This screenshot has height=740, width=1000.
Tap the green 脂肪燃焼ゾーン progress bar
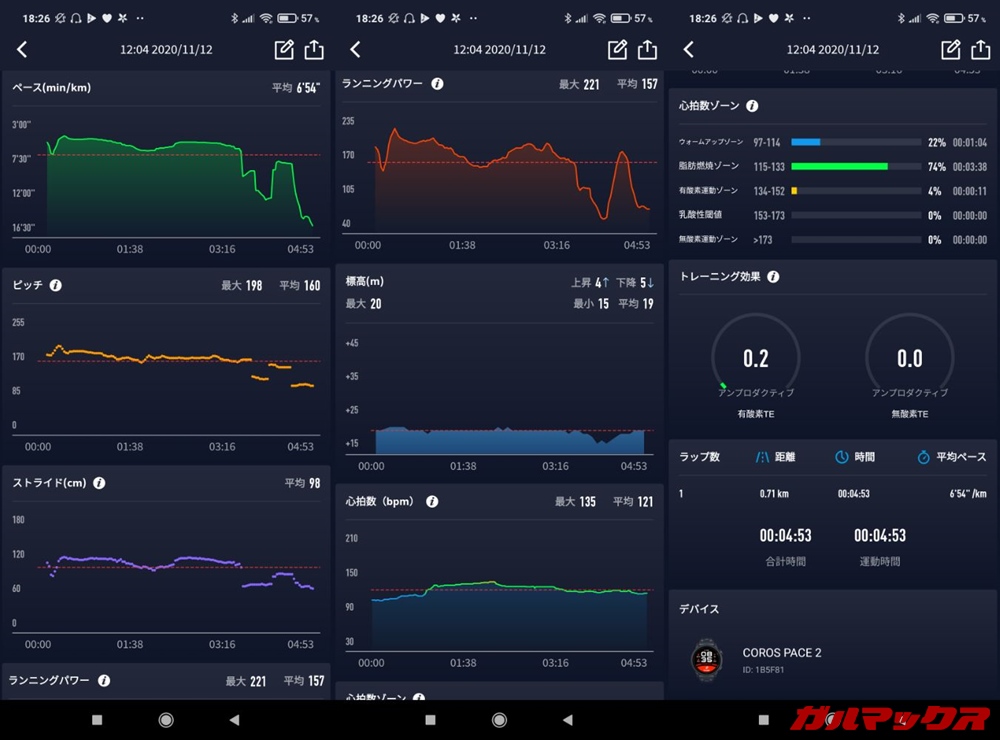pos(839,167)
